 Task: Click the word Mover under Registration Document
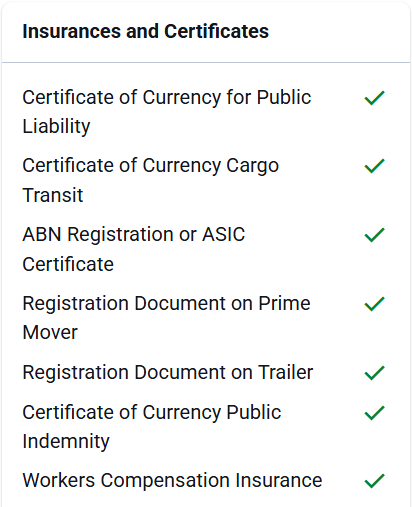(x=50, y=332)
